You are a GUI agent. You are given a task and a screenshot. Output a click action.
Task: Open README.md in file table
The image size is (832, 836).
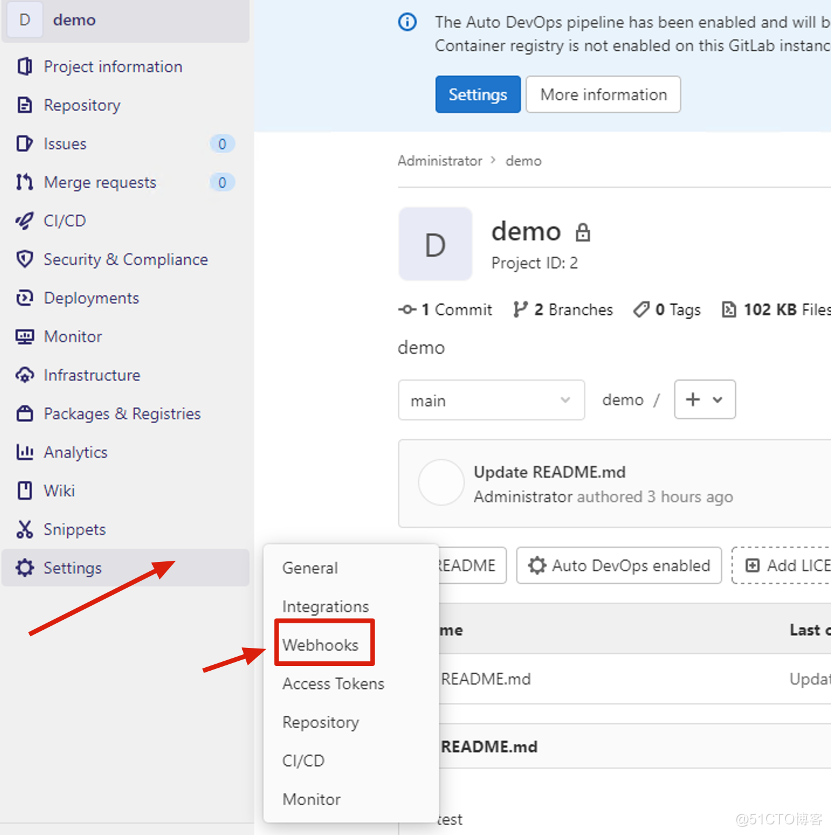(x=486, y=679)
